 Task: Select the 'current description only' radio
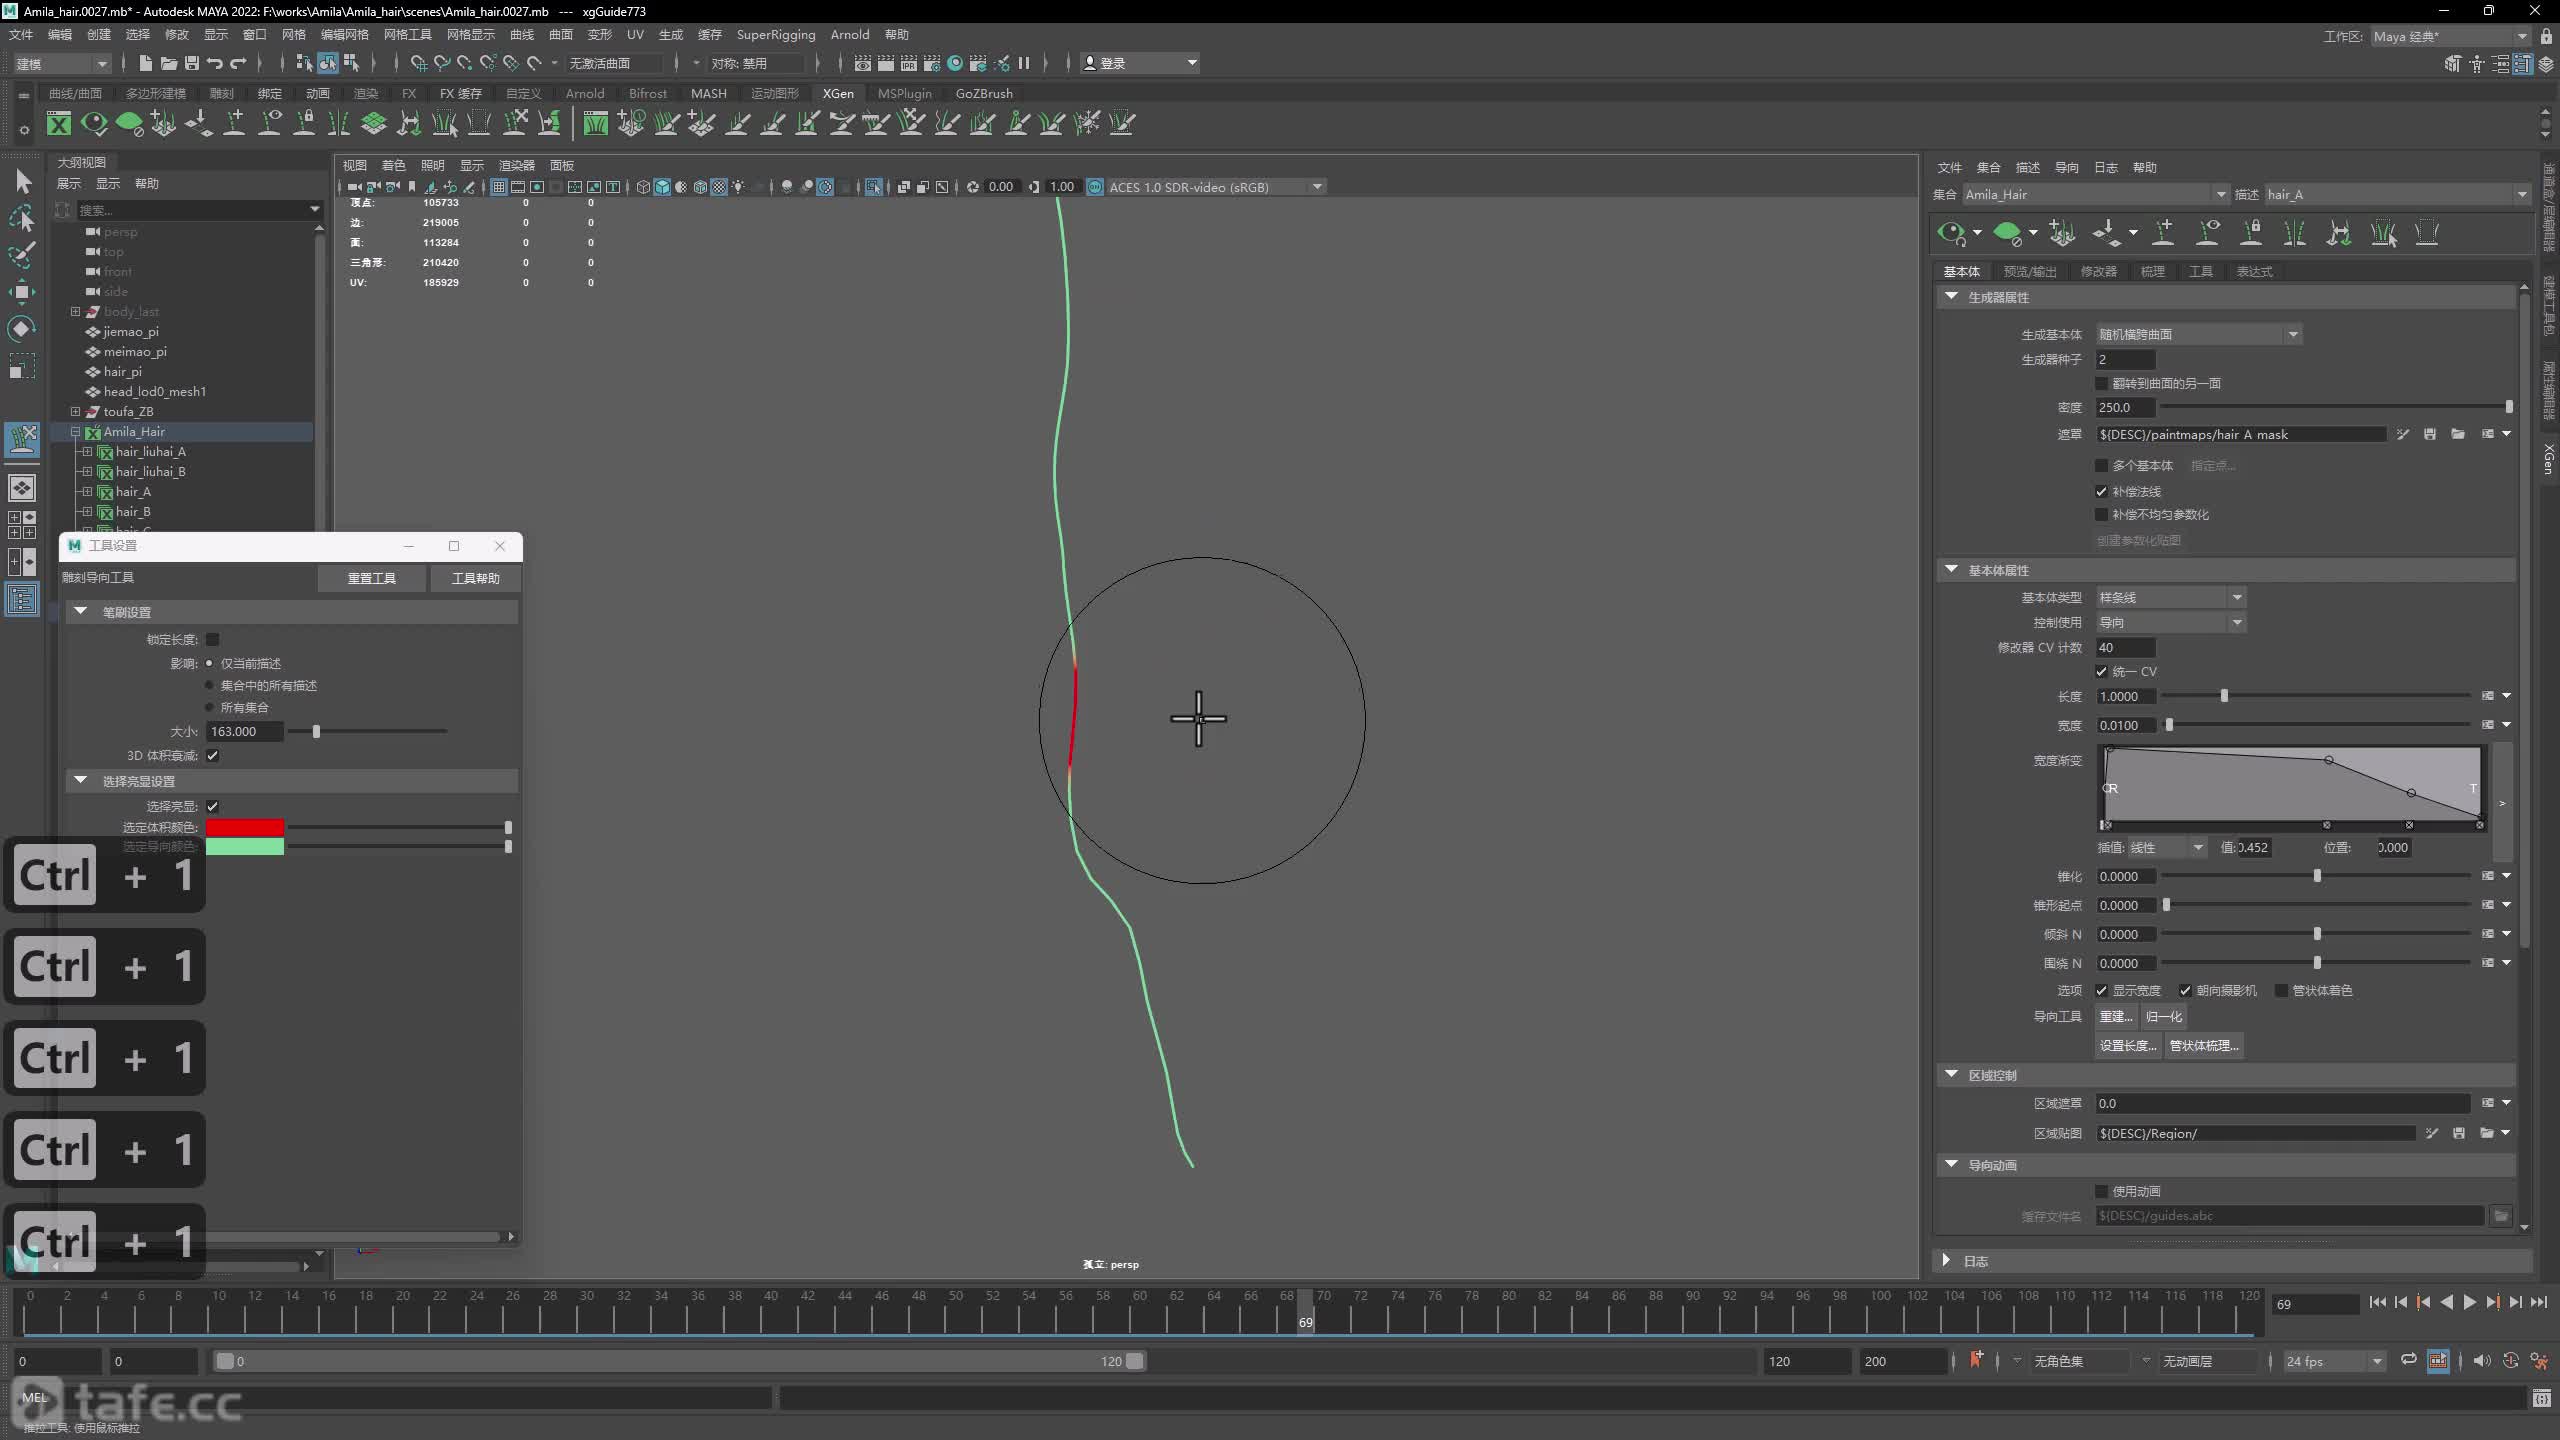[x=210, y=663]
